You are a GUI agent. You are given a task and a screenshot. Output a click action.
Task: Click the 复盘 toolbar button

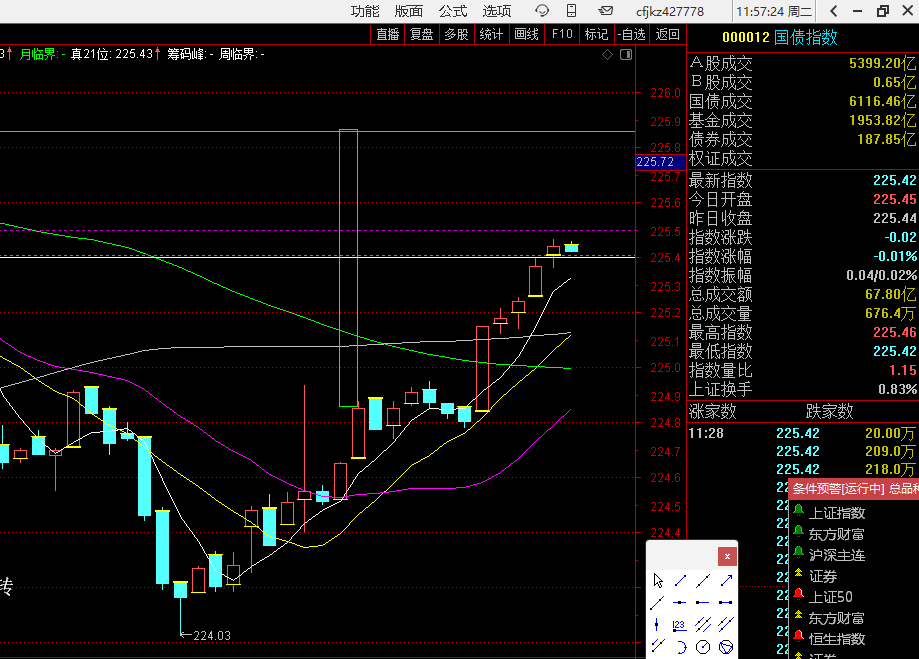click(421, 35)
